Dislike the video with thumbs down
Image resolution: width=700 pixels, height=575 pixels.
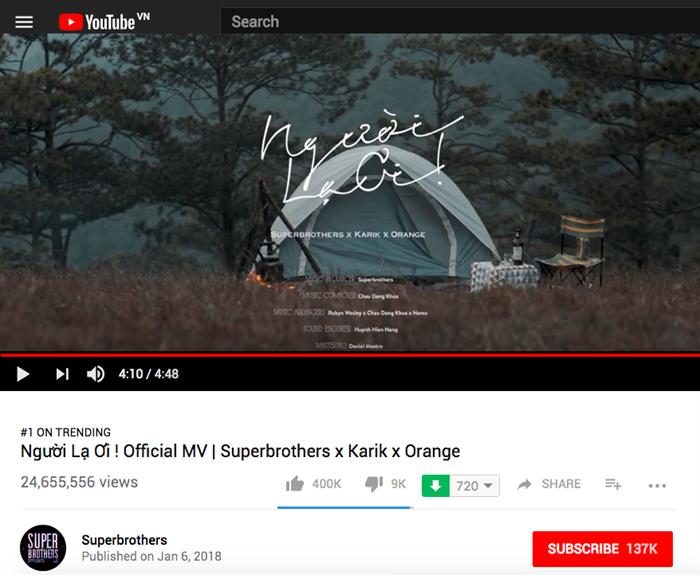[374, 484]
